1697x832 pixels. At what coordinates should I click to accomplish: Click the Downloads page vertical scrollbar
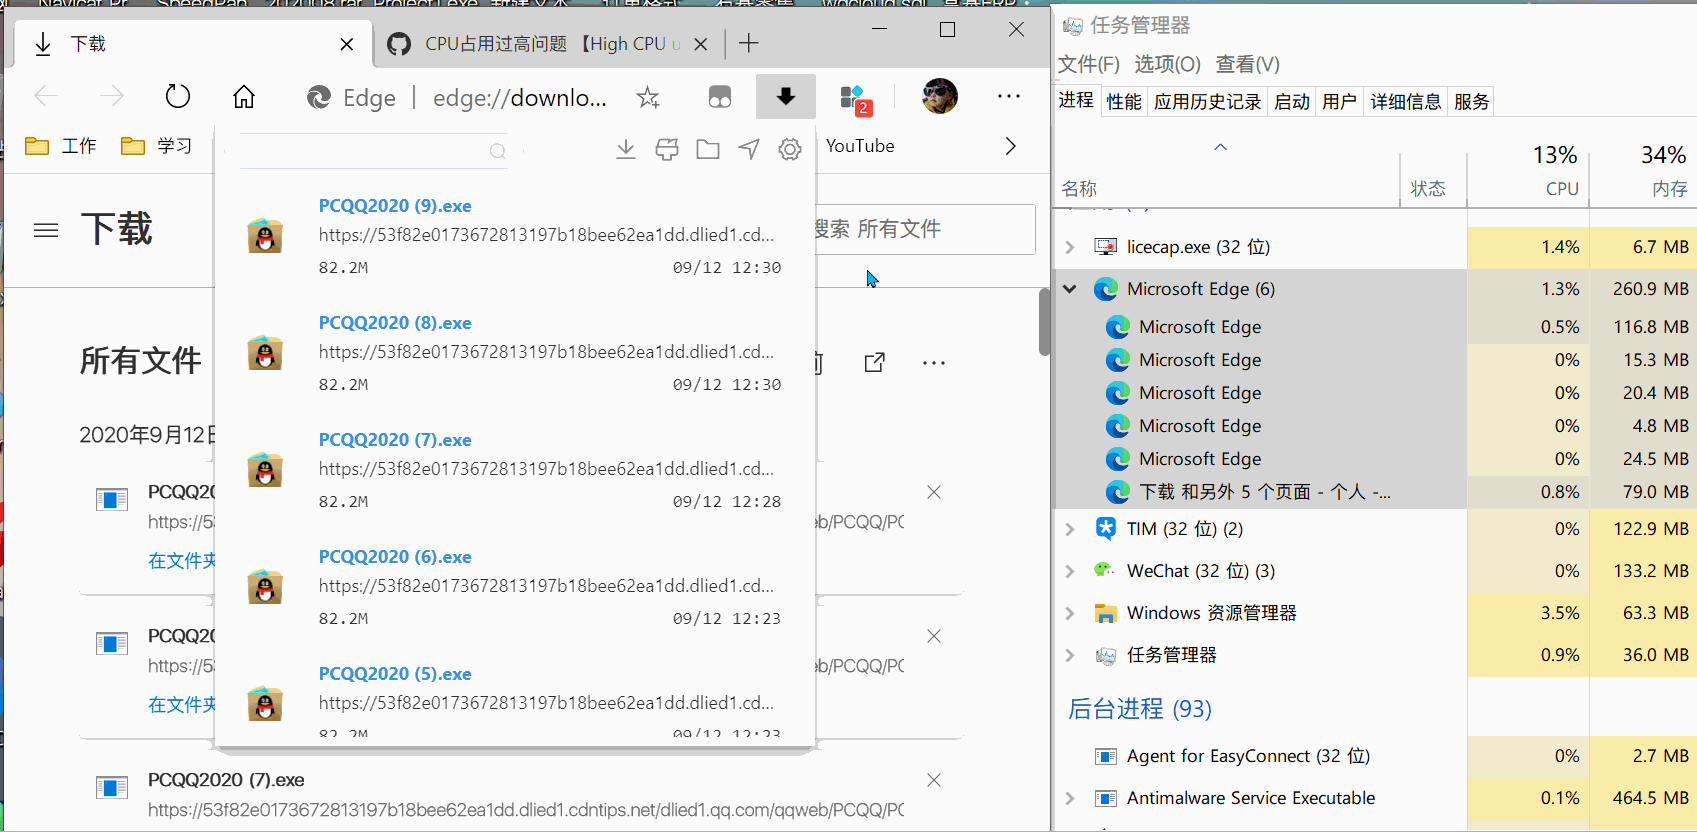(x=1044, y=320)
